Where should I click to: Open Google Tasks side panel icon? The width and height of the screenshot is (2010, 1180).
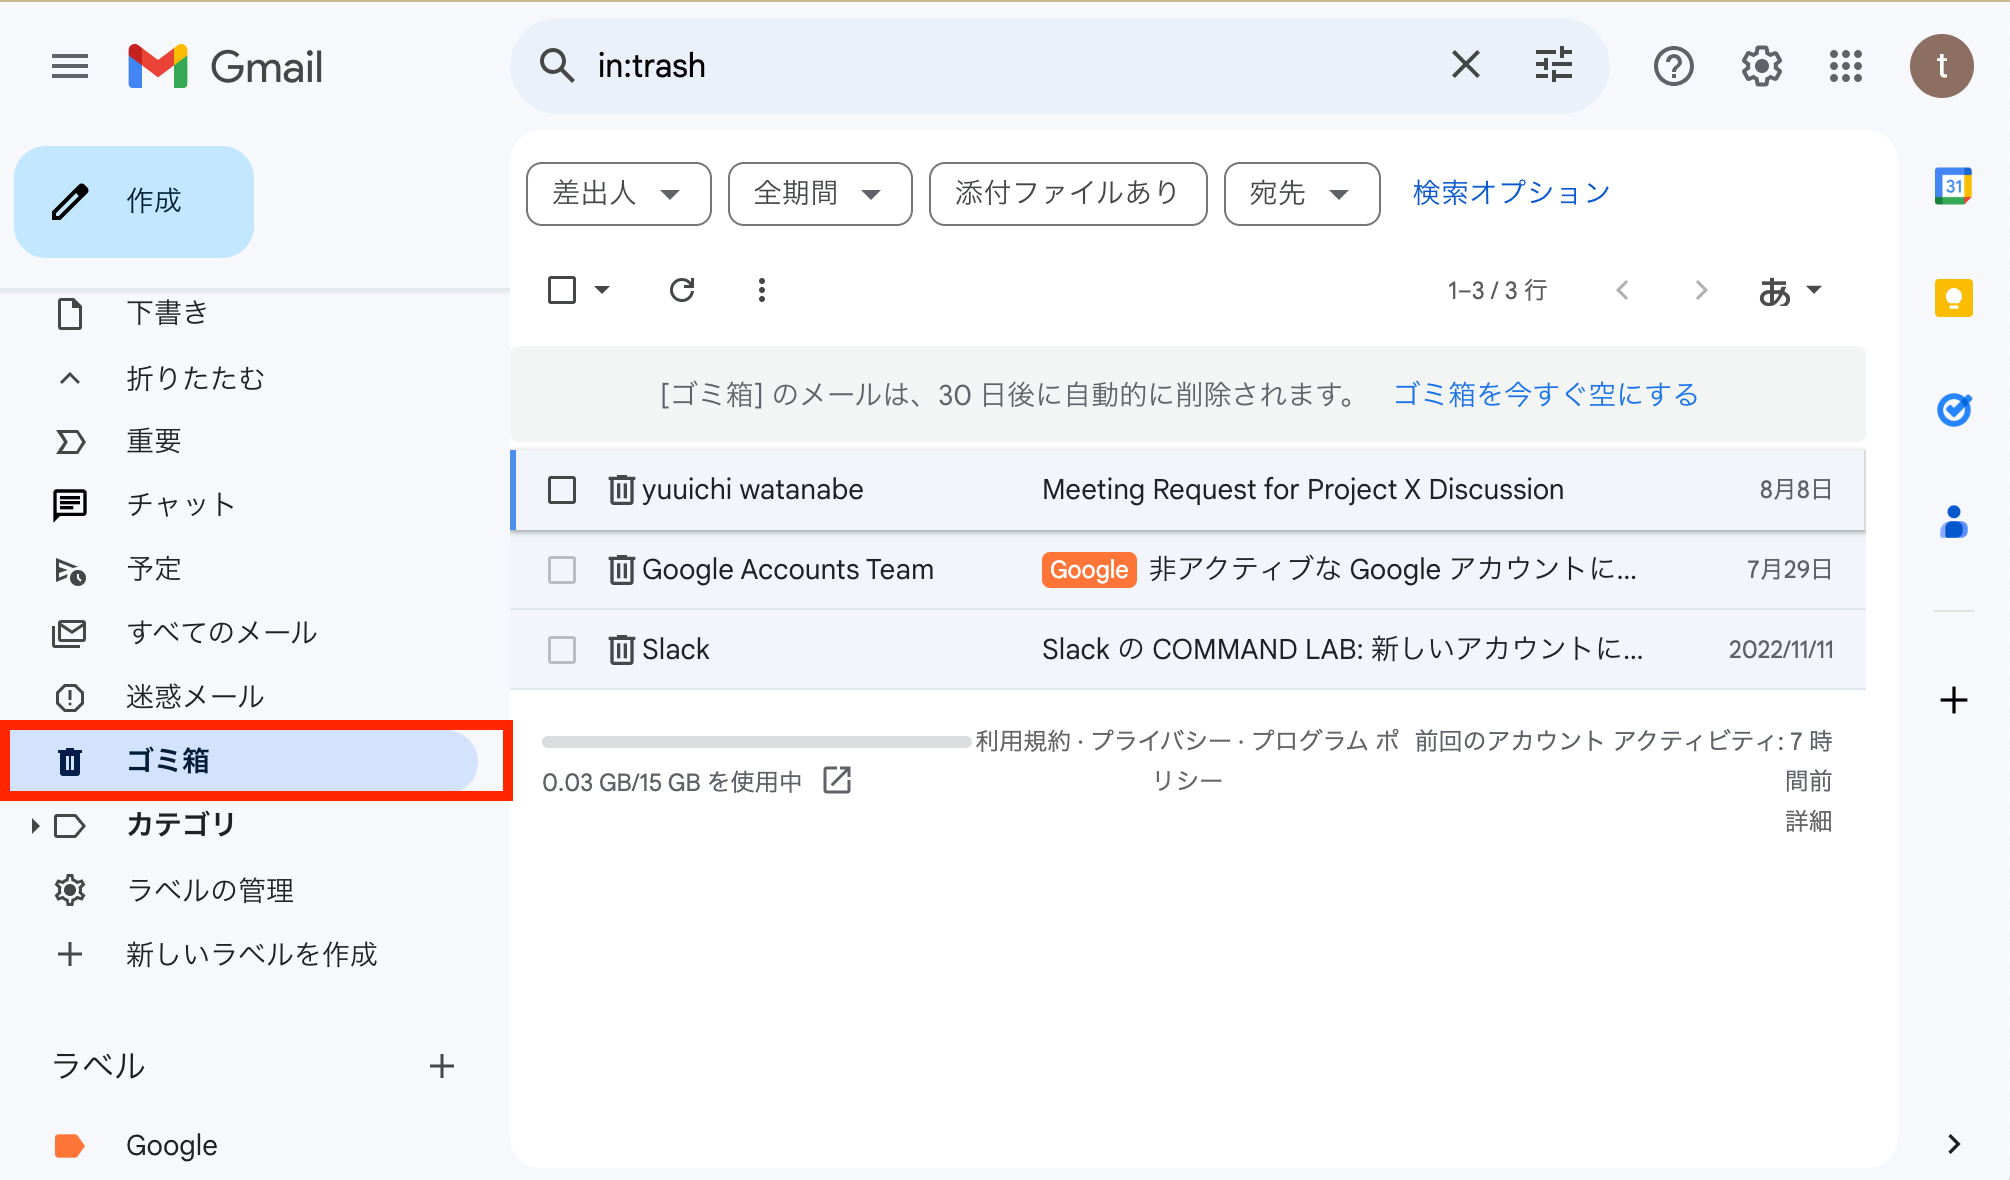click(1953, 410)
